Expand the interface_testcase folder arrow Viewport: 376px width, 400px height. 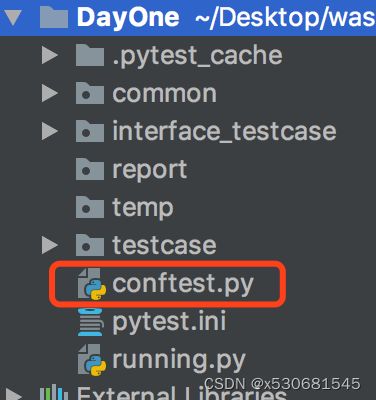point(50,132)
